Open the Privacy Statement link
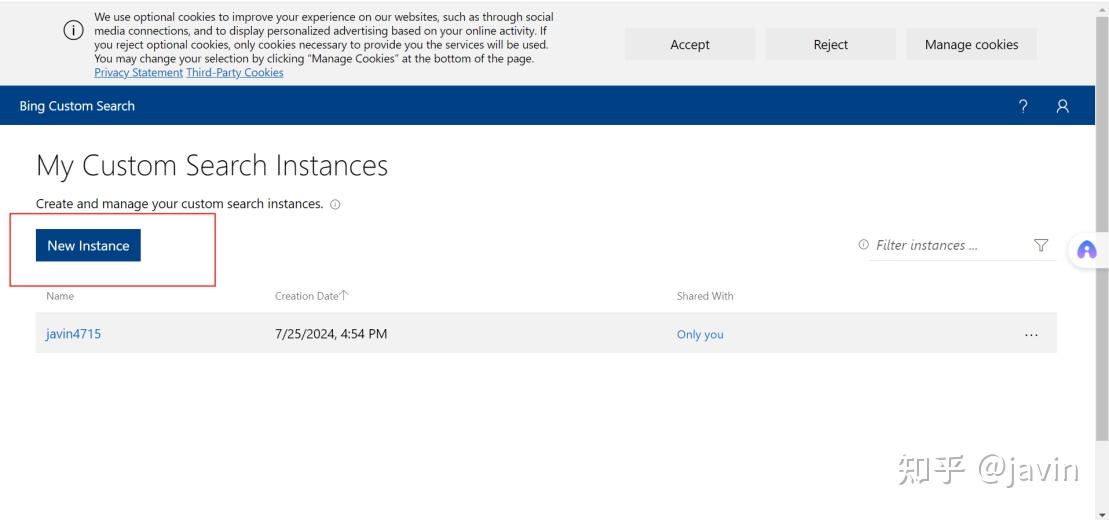The height and width of the screenshot is (520, 1109). (x=138, y=72)
